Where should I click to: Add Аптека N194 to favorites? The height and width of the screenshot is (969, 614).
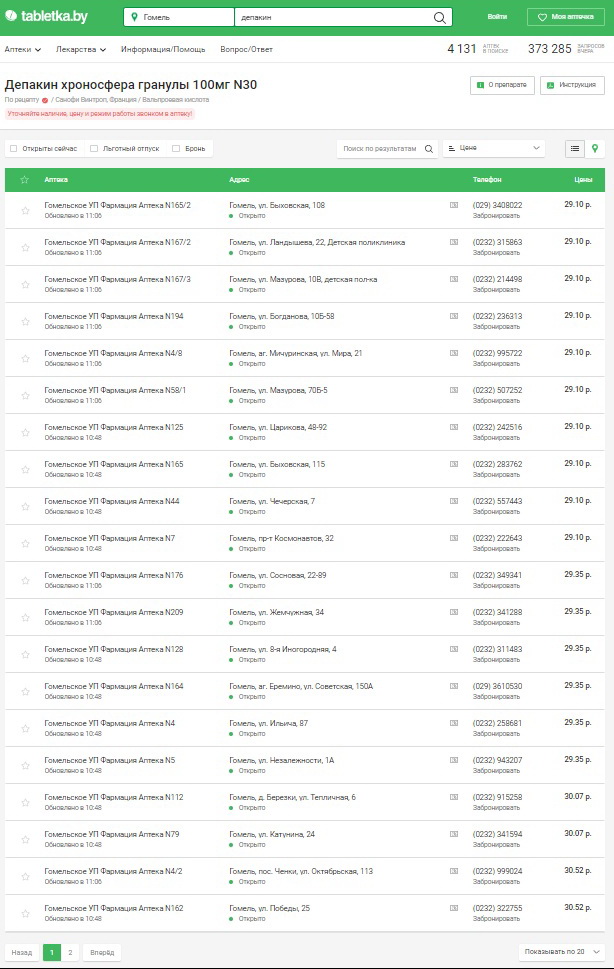pyautogui.click(x=25, y=321)
